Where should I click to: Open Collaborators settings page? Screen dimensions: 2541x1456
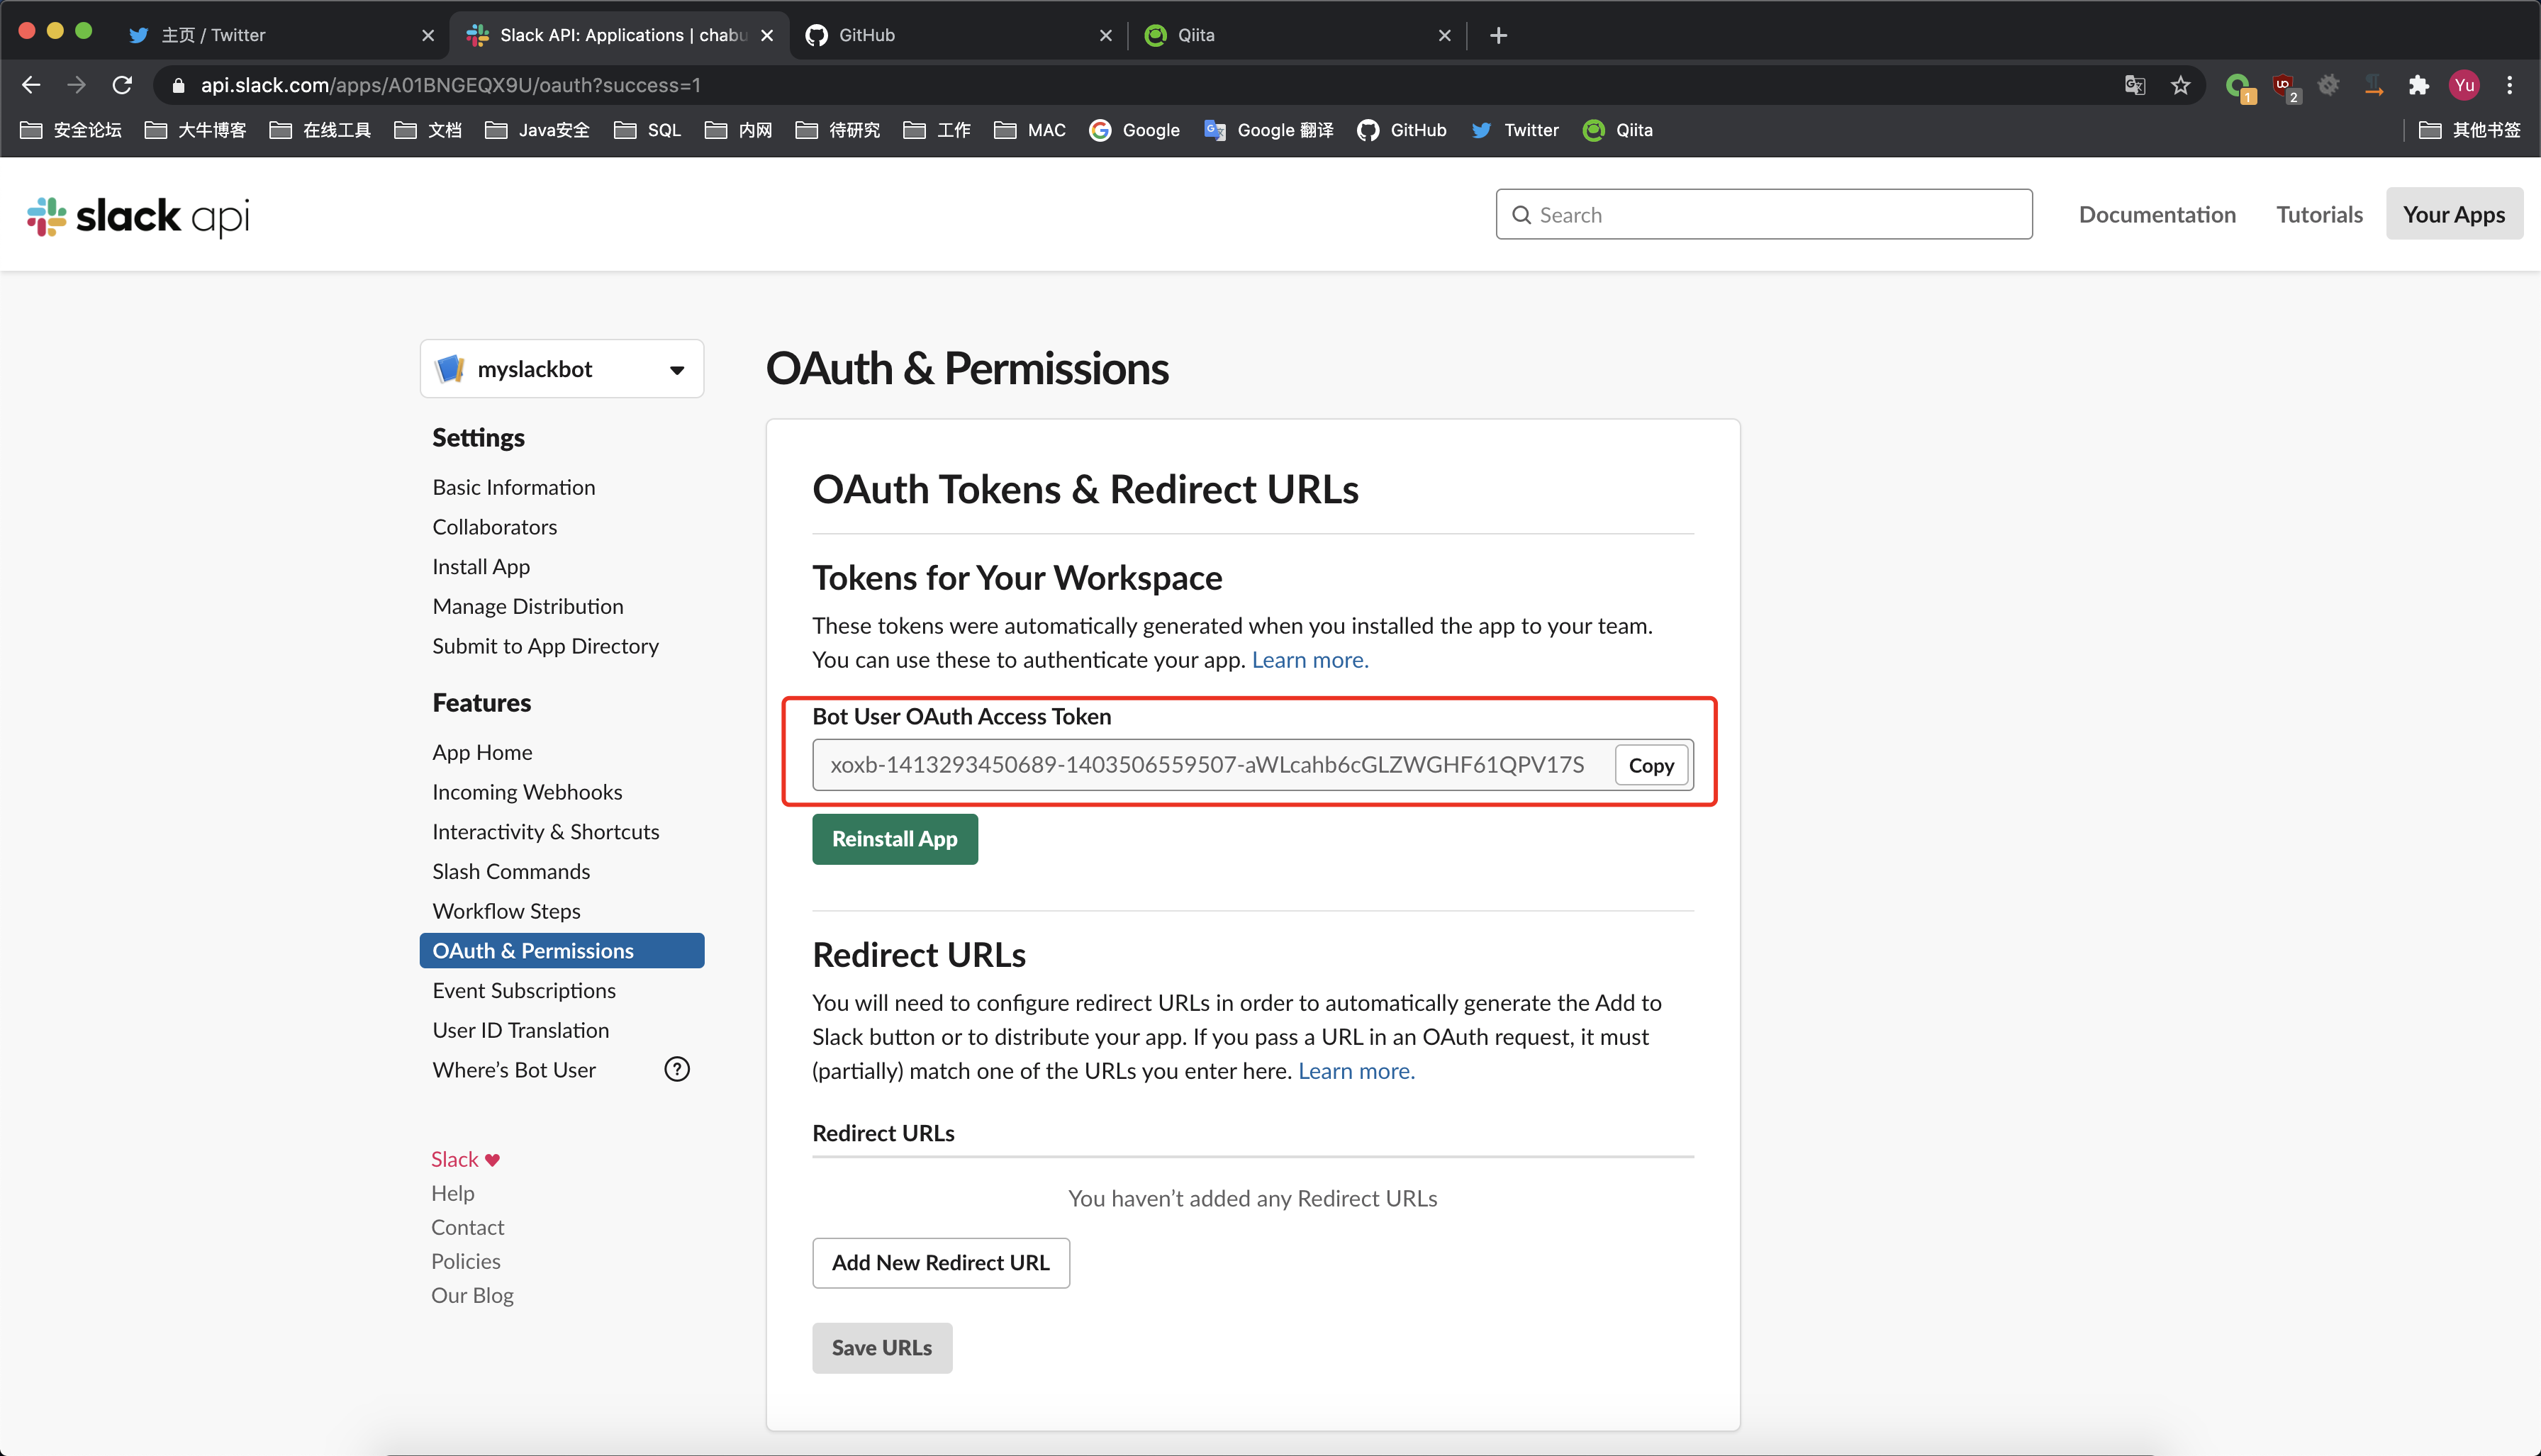coord(495,527)
